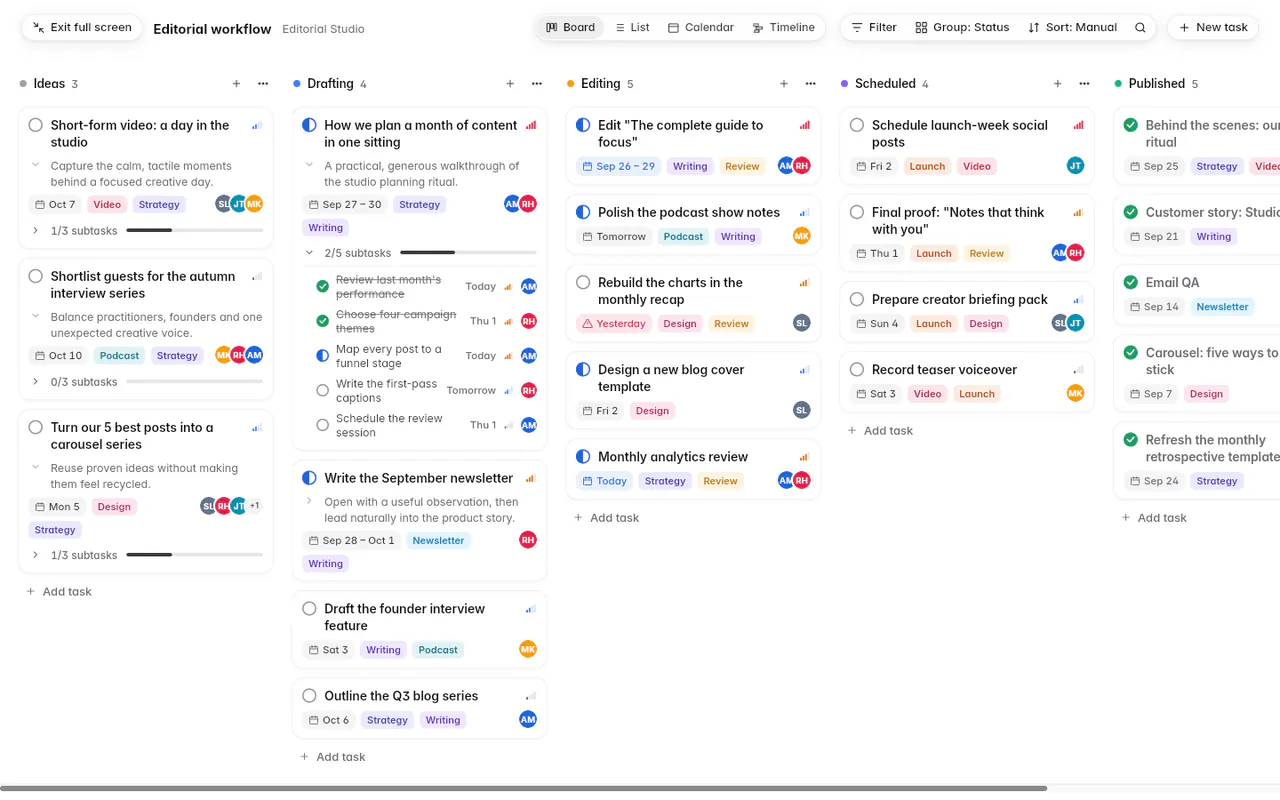The width and height of the screenshot is (1280, 800).
Task: Add a task via Ideas column plus icon
Action: [x=236, y=84]
